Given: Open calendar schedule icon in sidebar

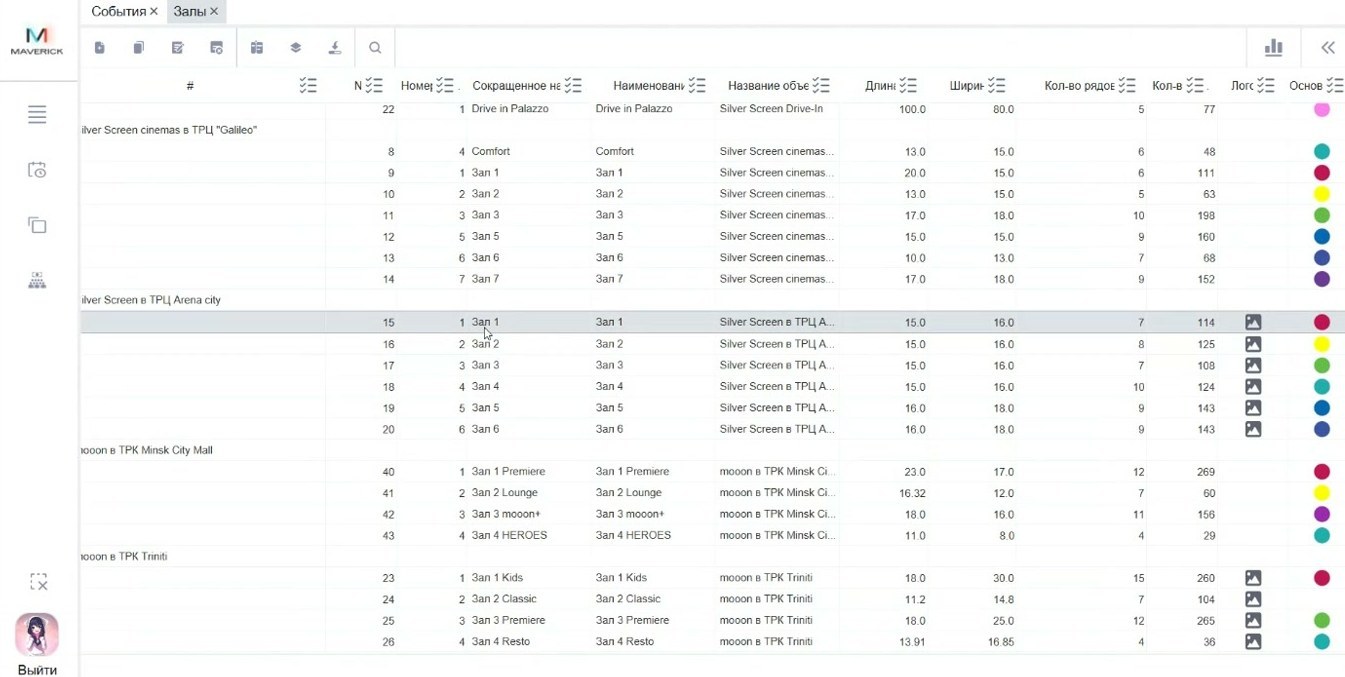Looking at the screenshot, I should click(x=37, y=170).
